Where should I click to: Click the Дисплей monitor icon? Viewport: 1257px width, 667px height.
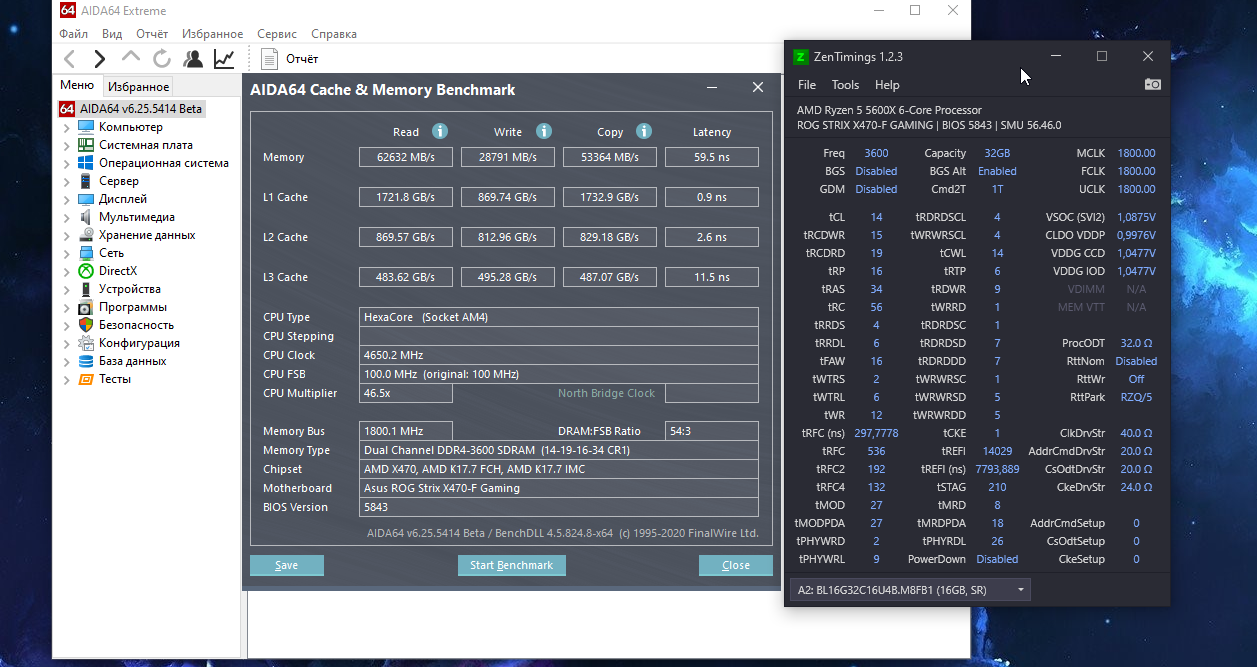(x=86, y=199)
